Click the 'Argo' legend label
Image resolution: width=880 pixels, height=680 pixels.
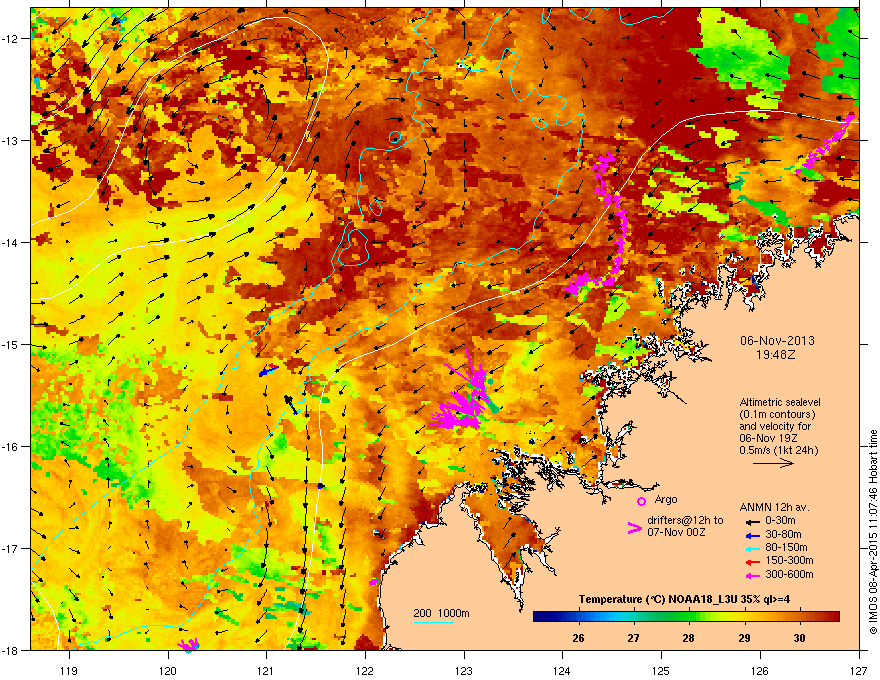pyautogui.click(x=666, y=499)
